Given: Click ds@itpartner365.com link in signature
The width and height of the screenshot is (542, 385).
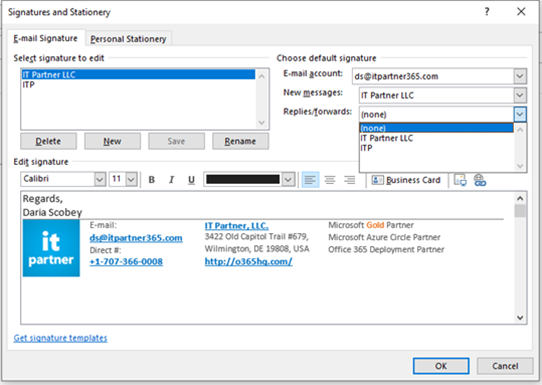Looking at the screenshot, I should pos(136,238).
